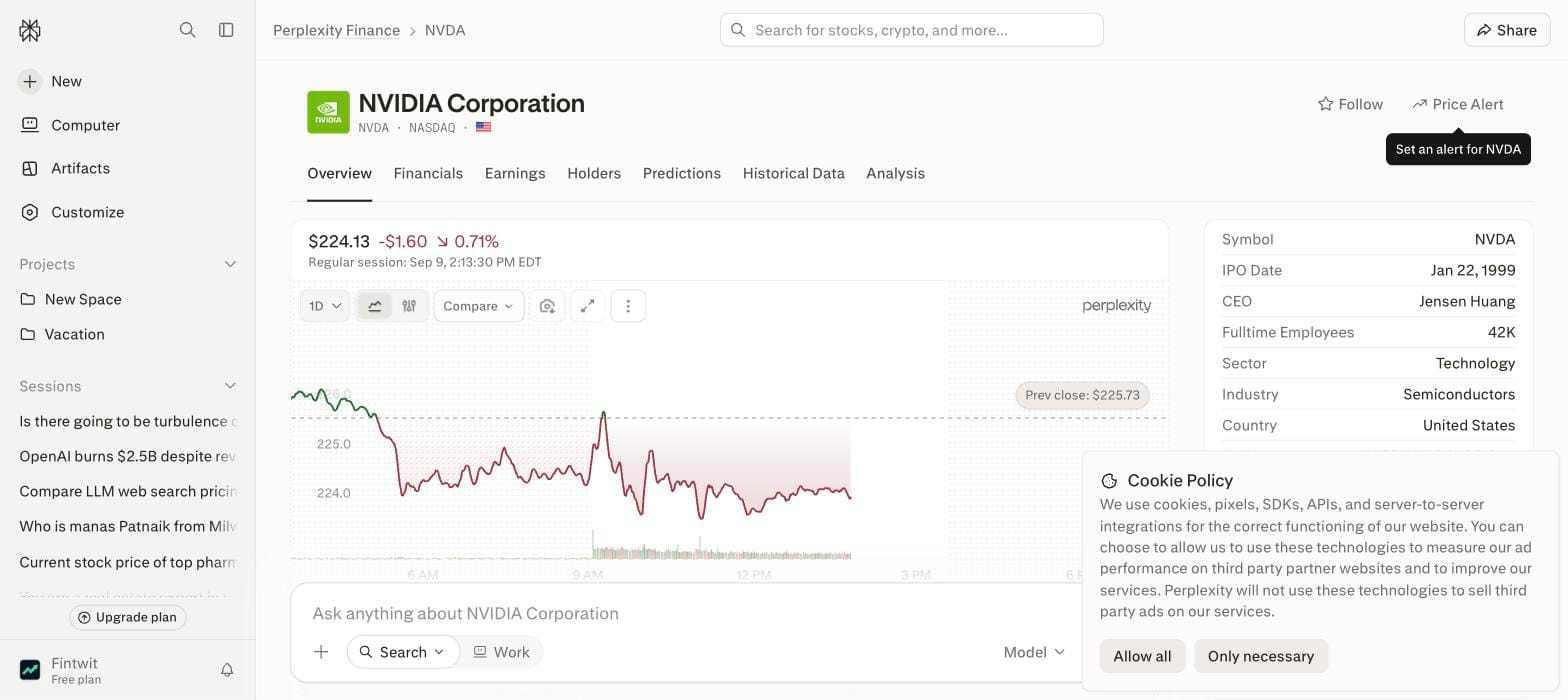The height and width of the screenshot is (700, 1568).
Task: Collapse the sidebar panel icon
Action: (226, 30)
